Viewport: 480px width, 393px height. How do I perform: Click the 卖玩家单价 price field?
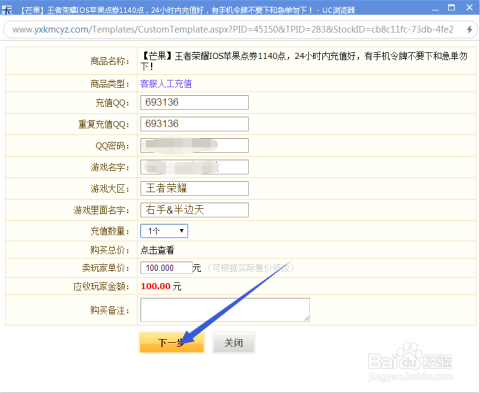tap(166, 268)
